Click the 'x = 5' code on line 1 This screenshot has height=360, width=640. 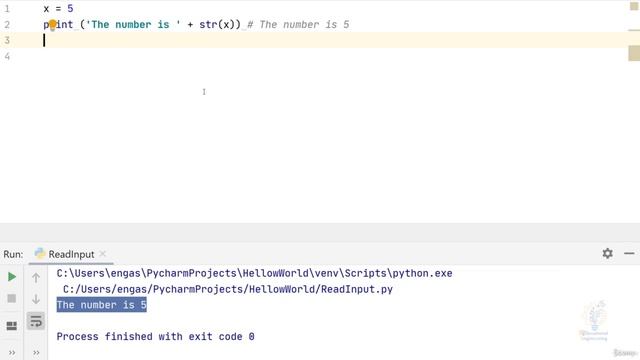[x=58, y=9]
